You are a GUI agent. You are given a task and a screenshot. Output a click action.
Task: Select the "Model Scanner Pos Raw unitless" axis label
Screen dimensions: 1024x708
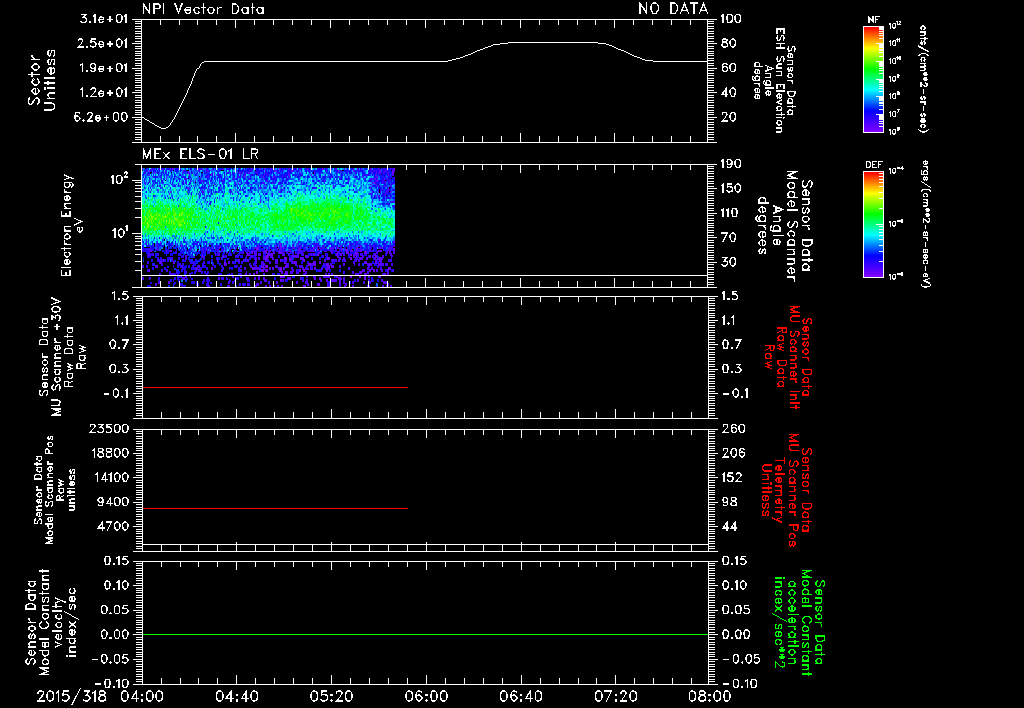[55, 490]
